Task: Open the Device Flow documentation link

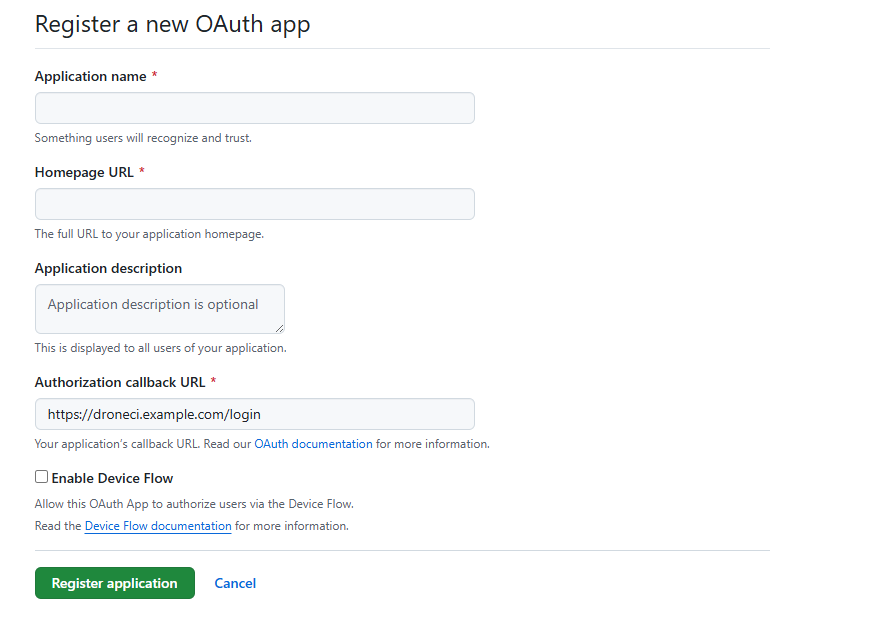Action: pos(157,525)
